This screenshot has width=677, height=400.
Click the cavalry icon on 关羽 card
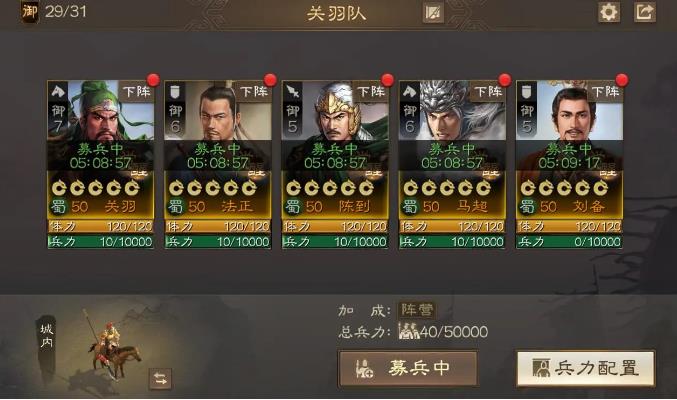point(58,92)
